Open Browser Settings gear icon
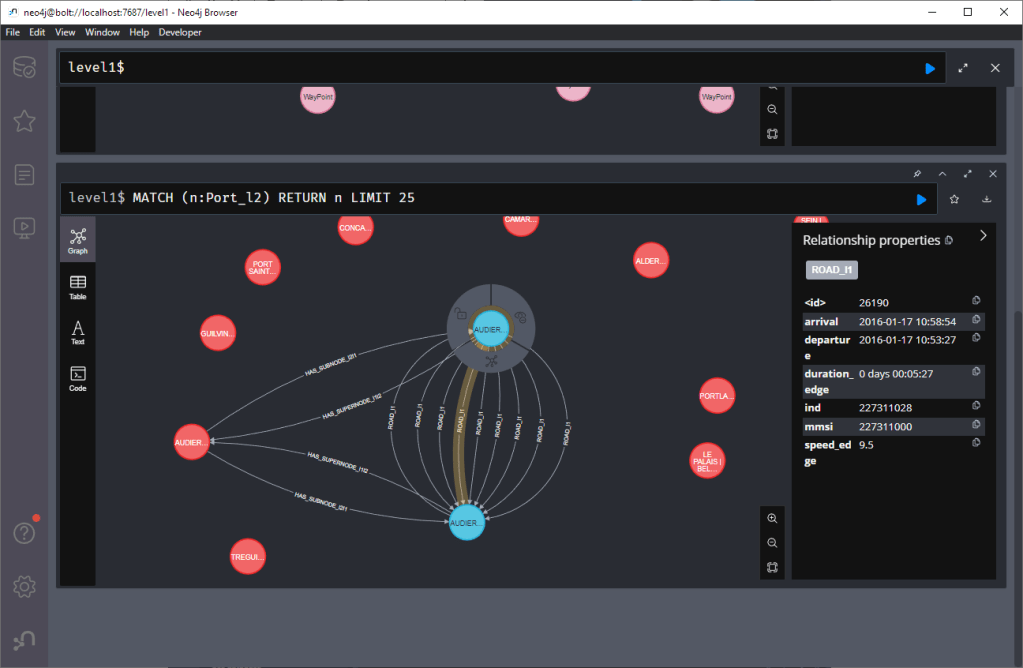Viewport: 1023px width, 668px height. coord(24,585)
